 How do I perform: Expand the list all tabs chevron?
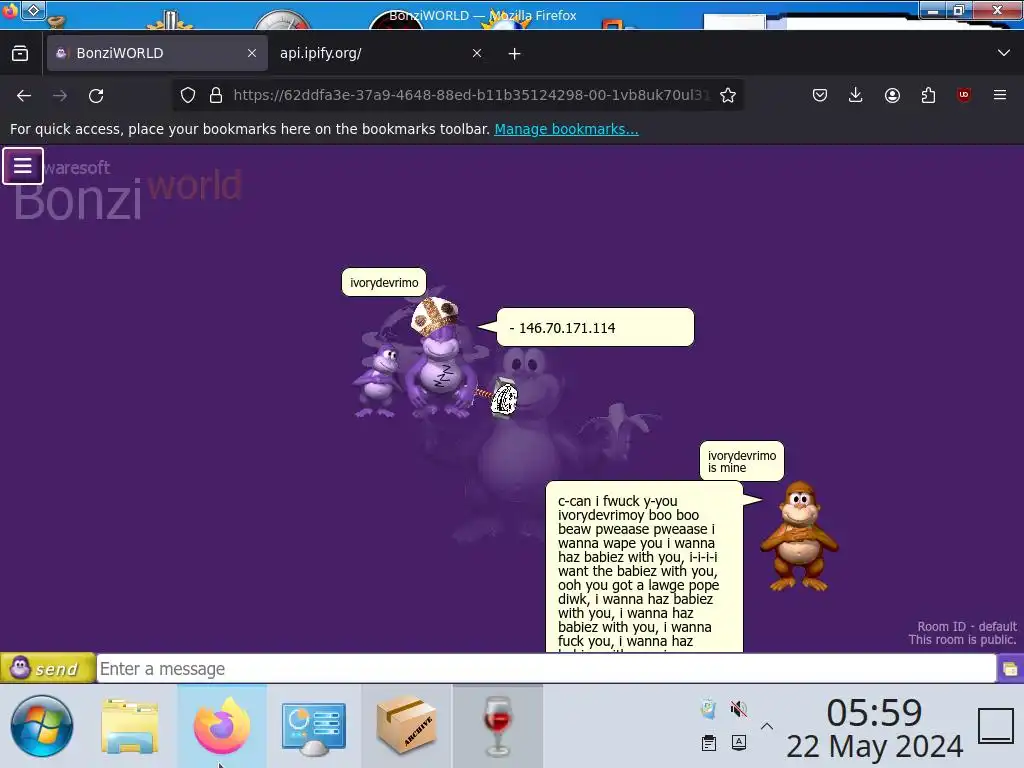[1004, 53]
